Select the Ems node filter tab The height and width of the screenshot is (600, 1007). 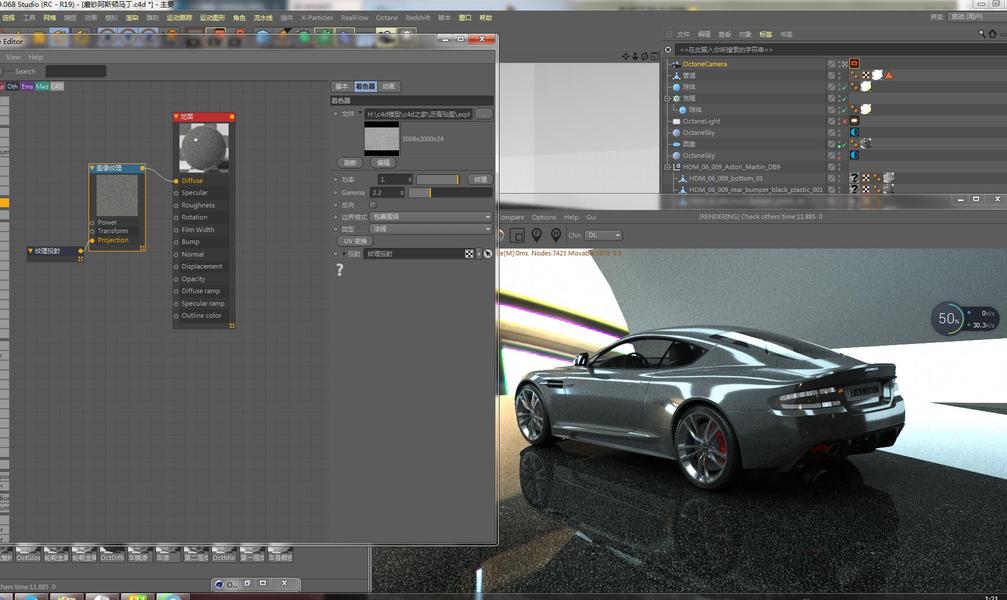point(27,86)
